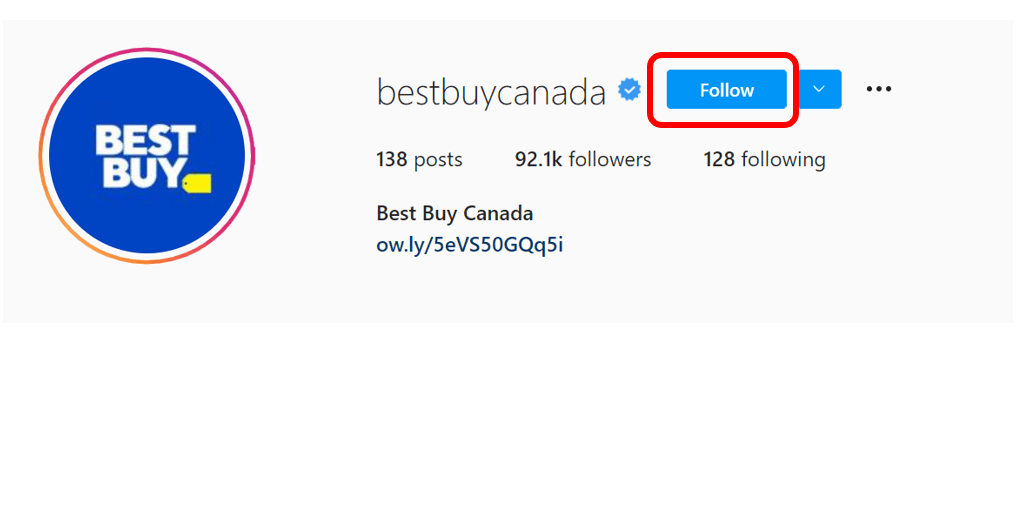View the 128 following list
Image resolution: width=1019 pixels, height=529 pixels.
pos(764,159)
